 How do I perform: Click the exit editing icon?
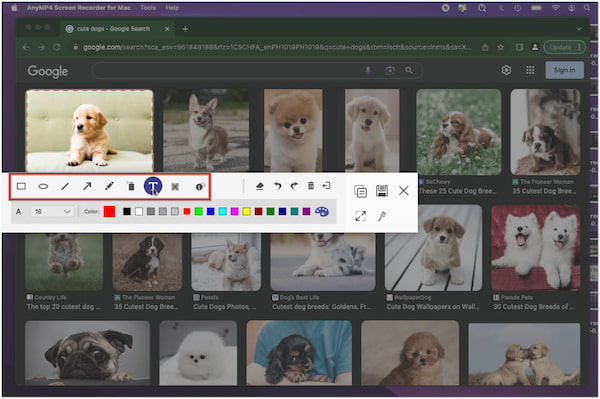(x=326, y=186)
